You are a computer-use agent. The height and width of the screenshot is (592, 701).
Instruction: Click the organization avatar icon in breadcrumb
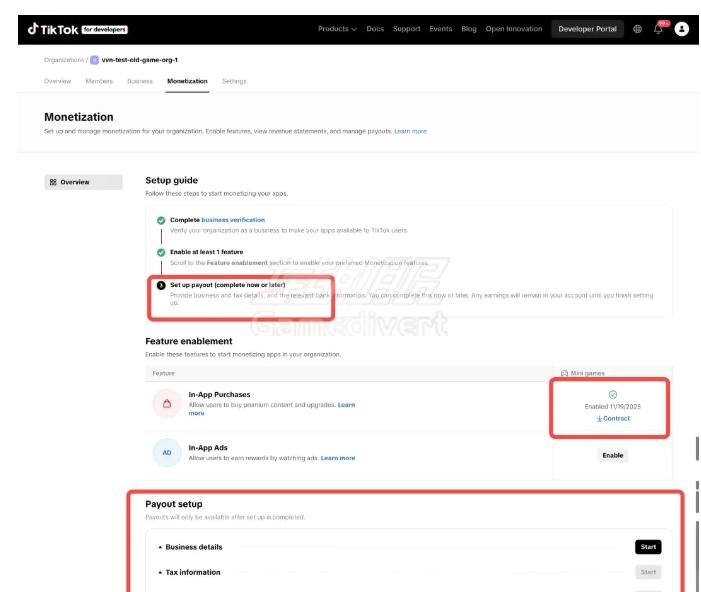coord(94,60)
